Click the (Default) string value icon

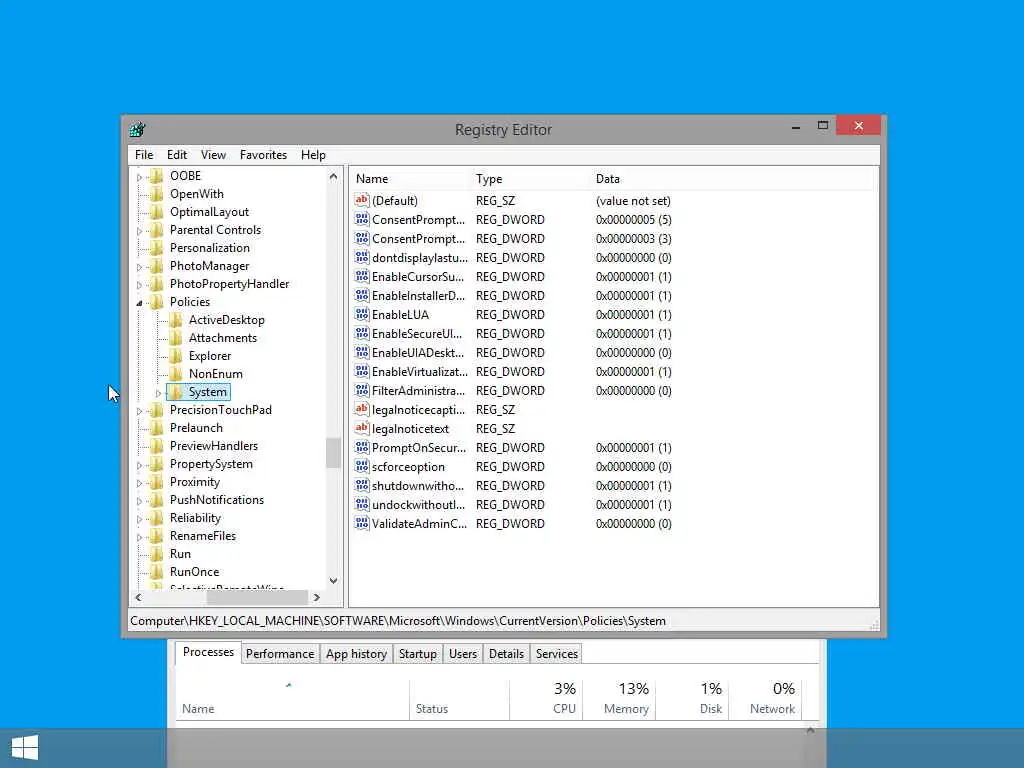coord(362,200)
